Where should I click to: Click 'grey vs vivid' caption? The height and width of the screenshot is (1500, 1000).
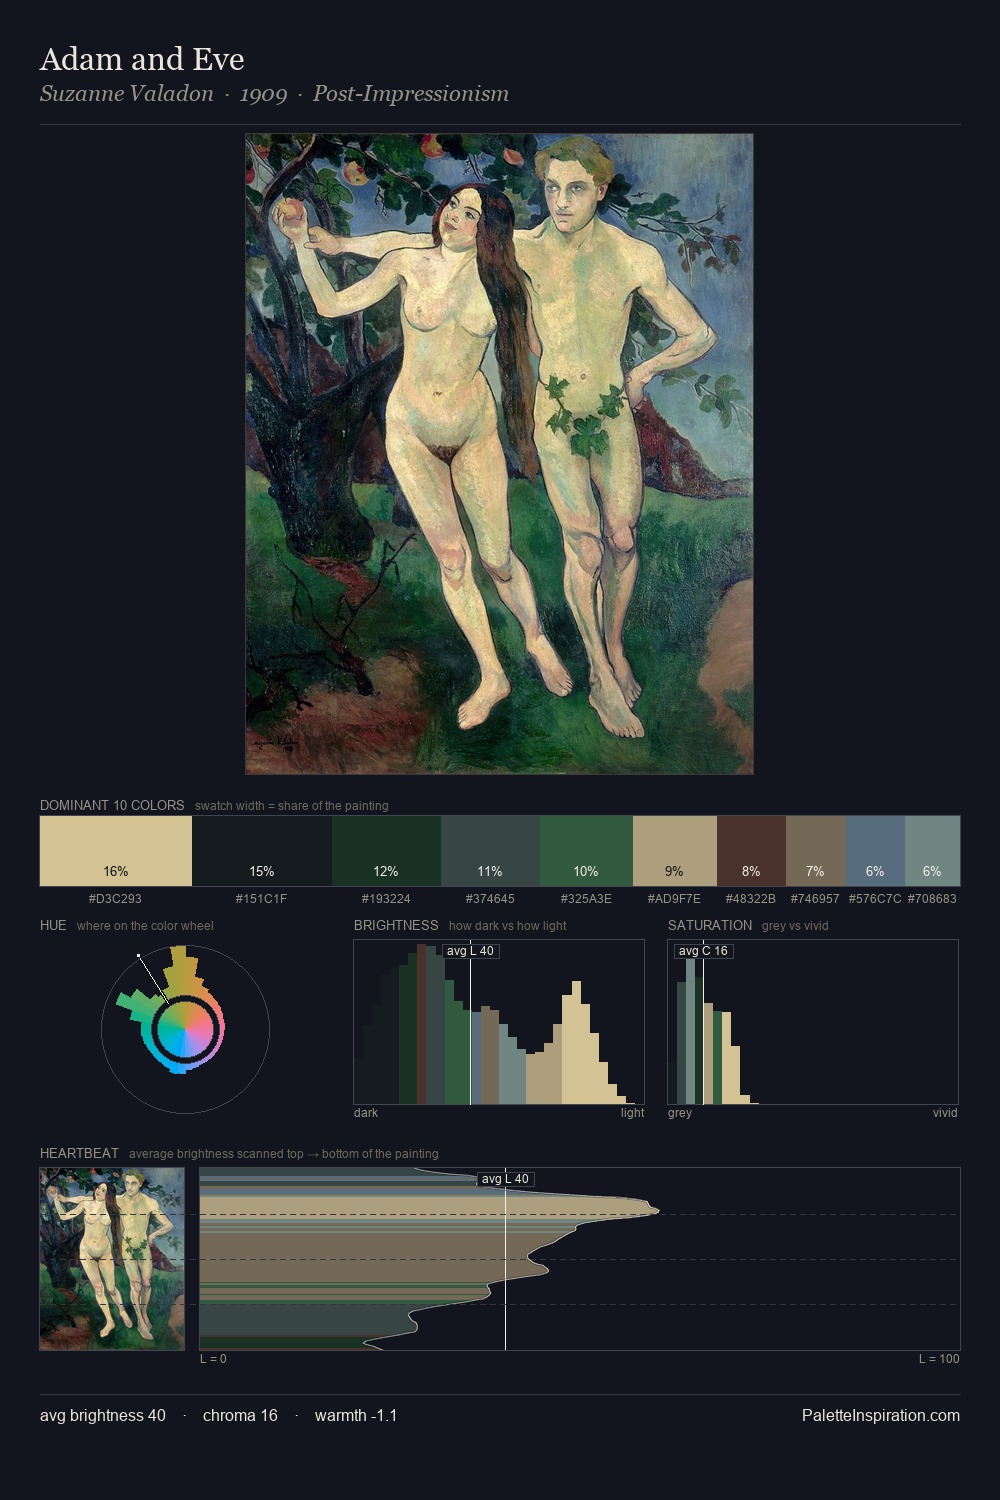pyautogui.click(x=795, y=926)
